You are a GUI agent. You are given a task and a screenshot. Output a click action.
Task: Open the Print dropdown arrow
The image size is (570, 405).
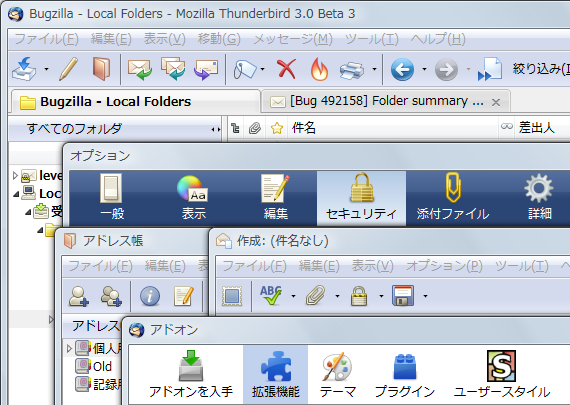[374, 69]
